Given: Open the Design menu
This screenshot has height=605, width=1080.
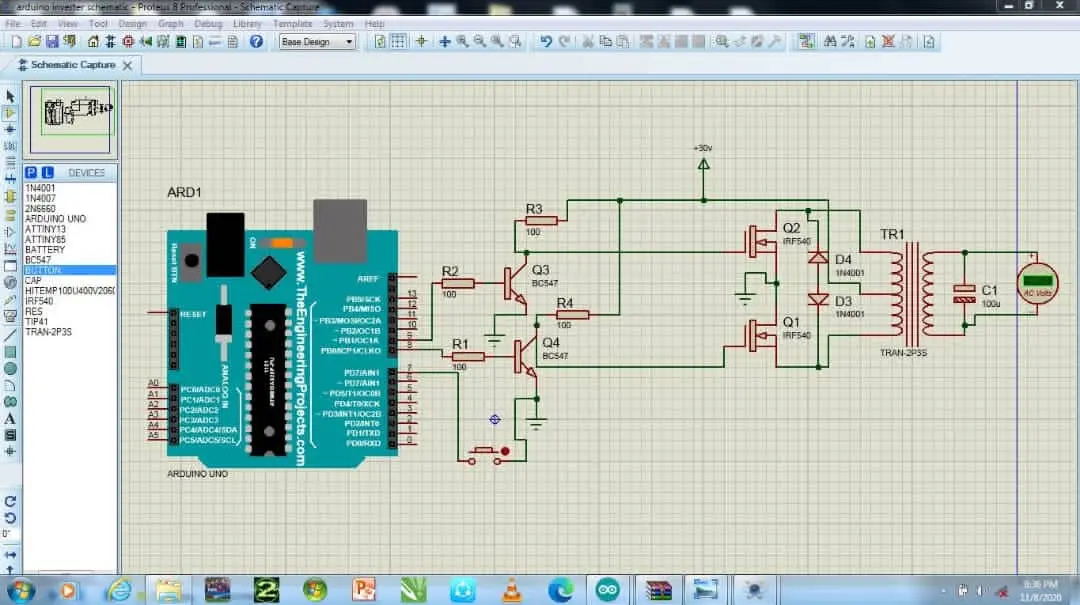Looking at the screenshot, I should click(x=132, y=23).
